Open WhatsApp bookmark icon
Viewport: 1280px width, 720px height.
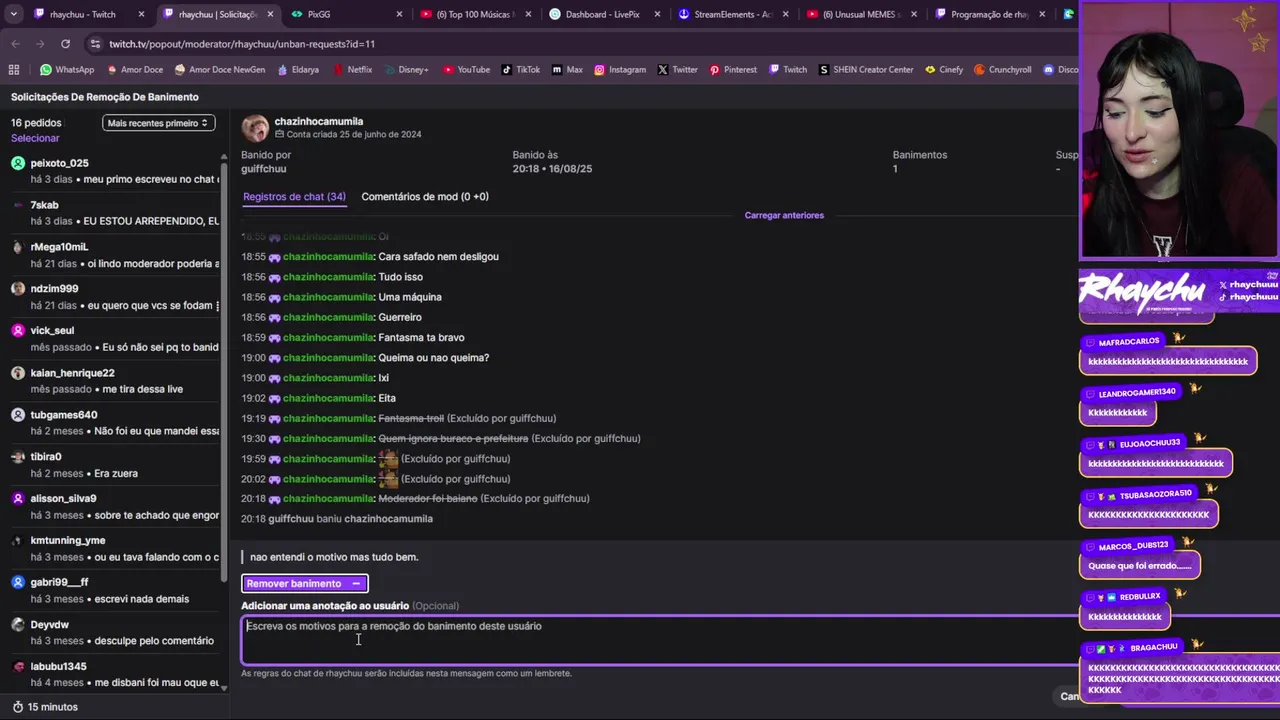(x=45, y=70)
